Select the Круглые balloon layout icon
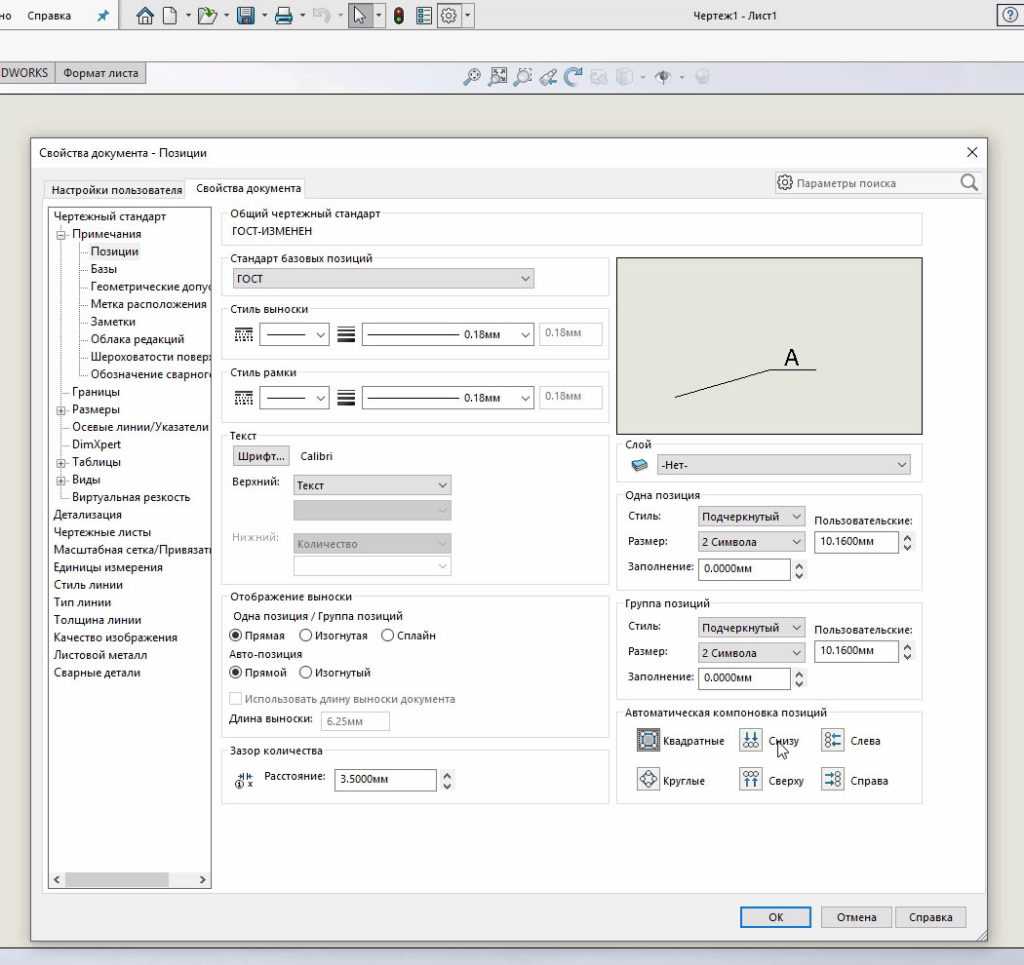 coord(648,780)
